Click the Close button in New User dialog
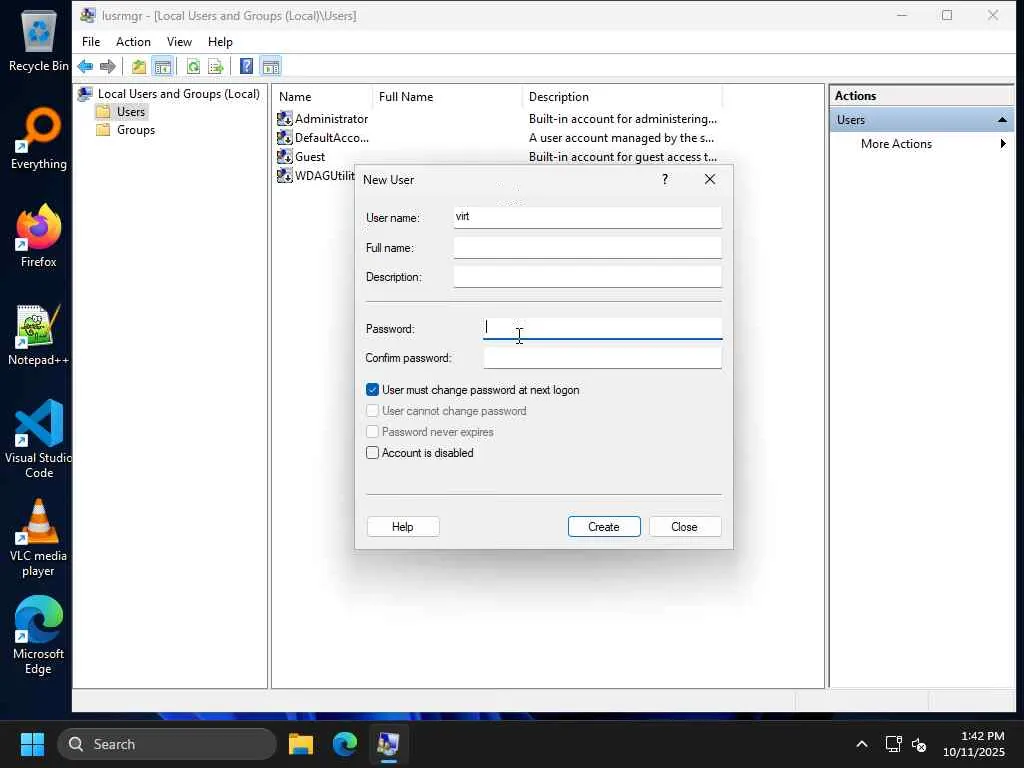This screenshot has width=1024, height=768. point(684,526)
